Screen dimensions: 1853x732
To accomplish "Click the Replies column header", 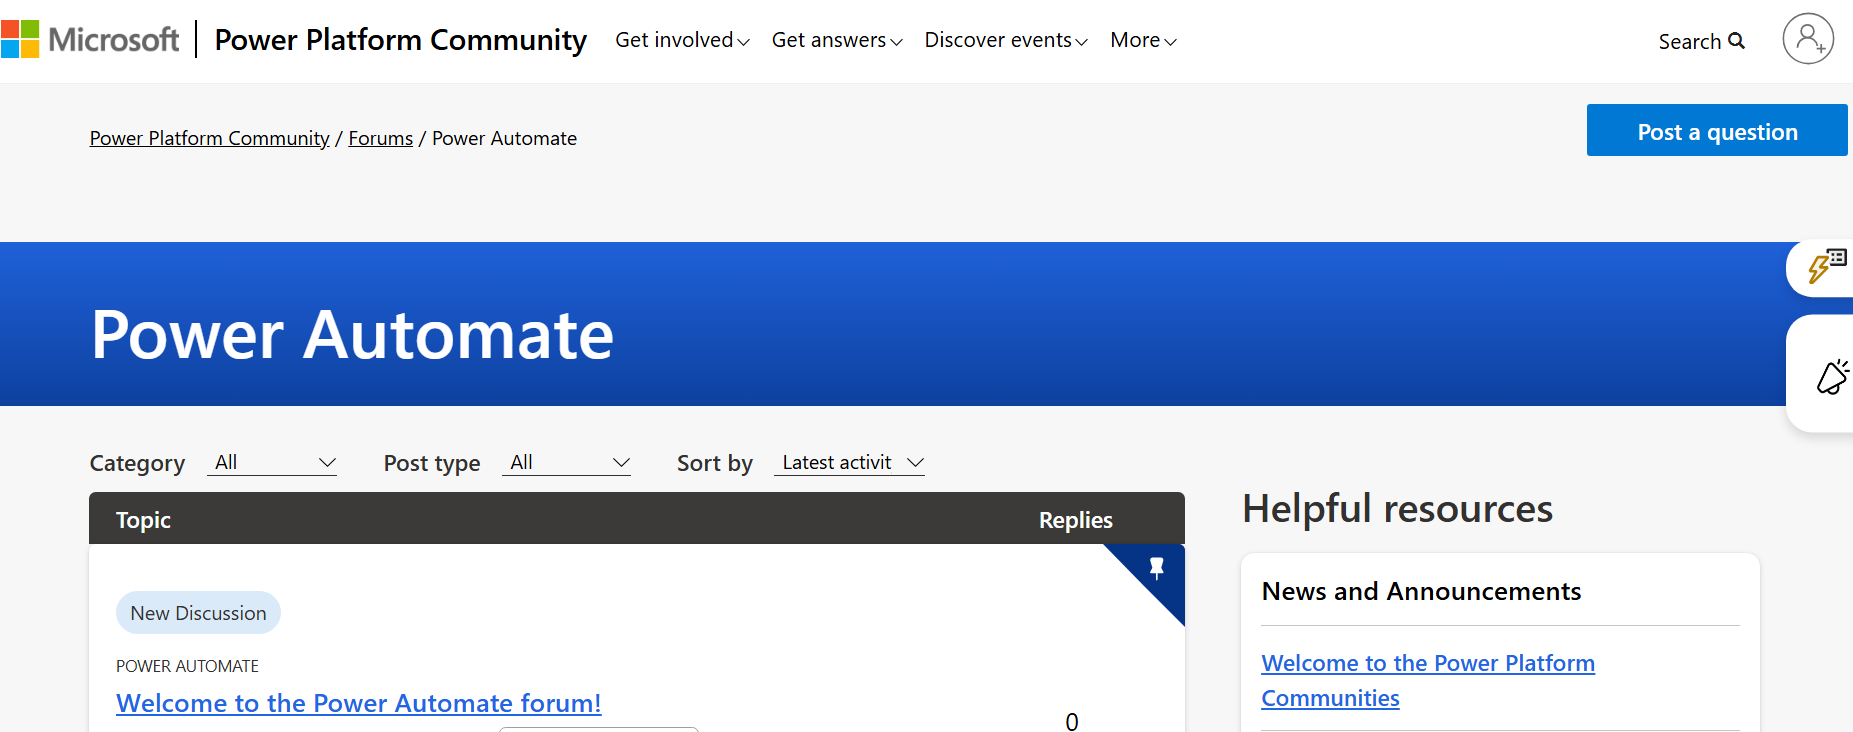I will click(x=1075, y=520).
